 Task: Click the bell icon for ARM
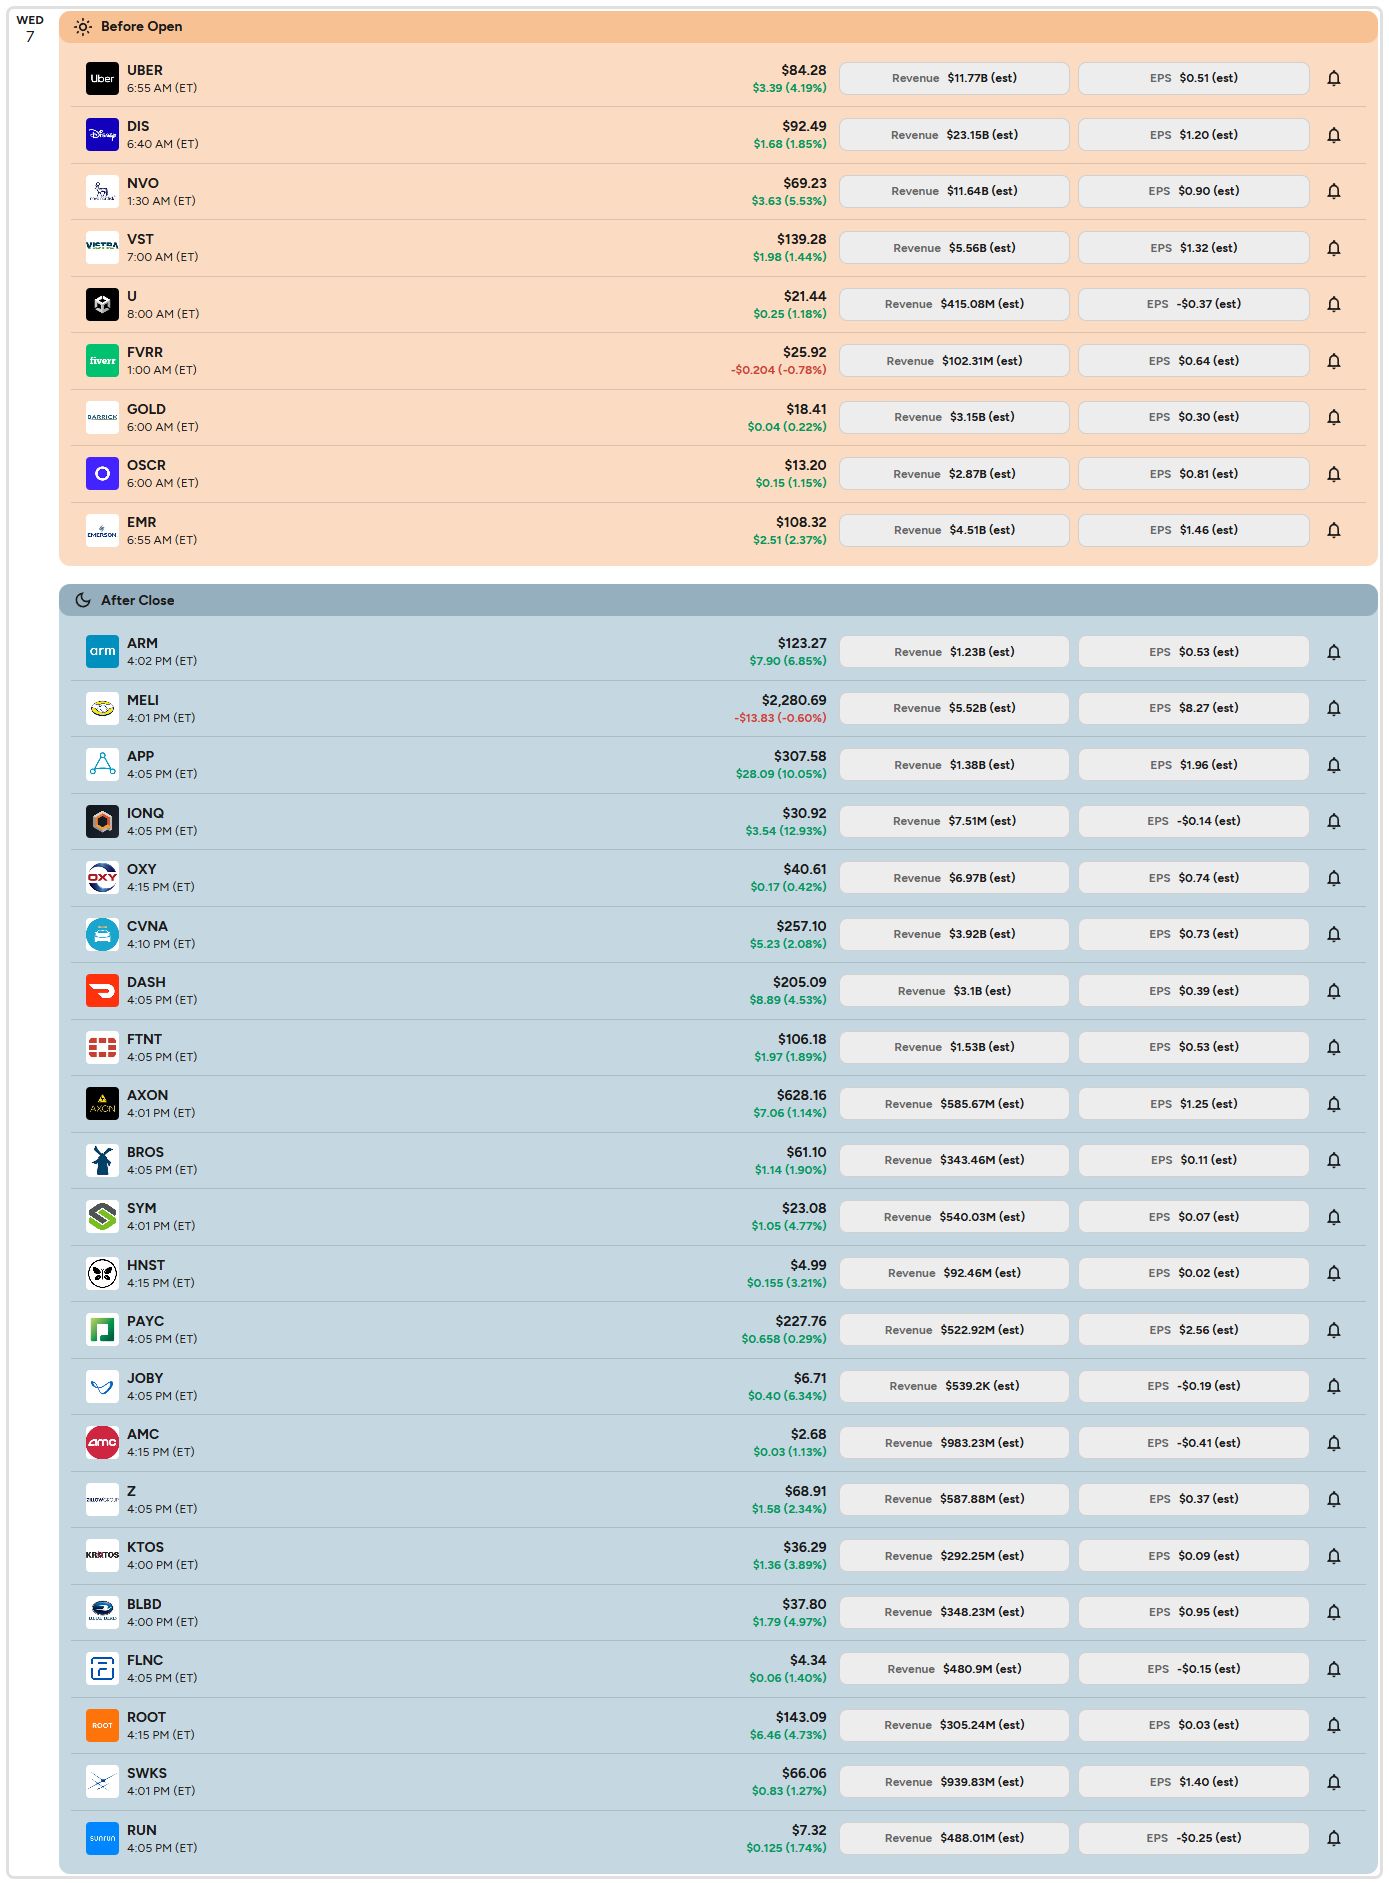click(1333, 652)
